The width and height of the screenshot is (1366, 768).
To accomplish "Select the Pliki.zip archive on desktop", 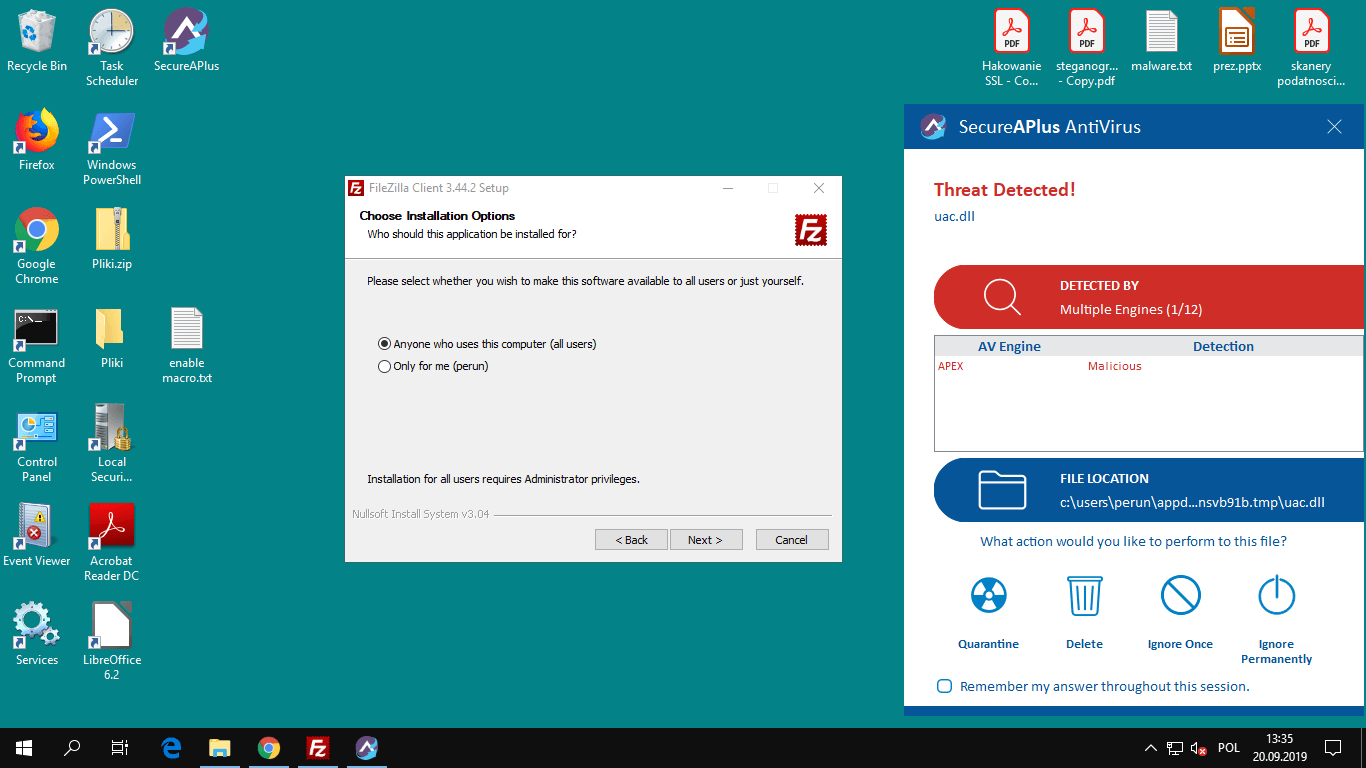I will [x=112, y=239].
